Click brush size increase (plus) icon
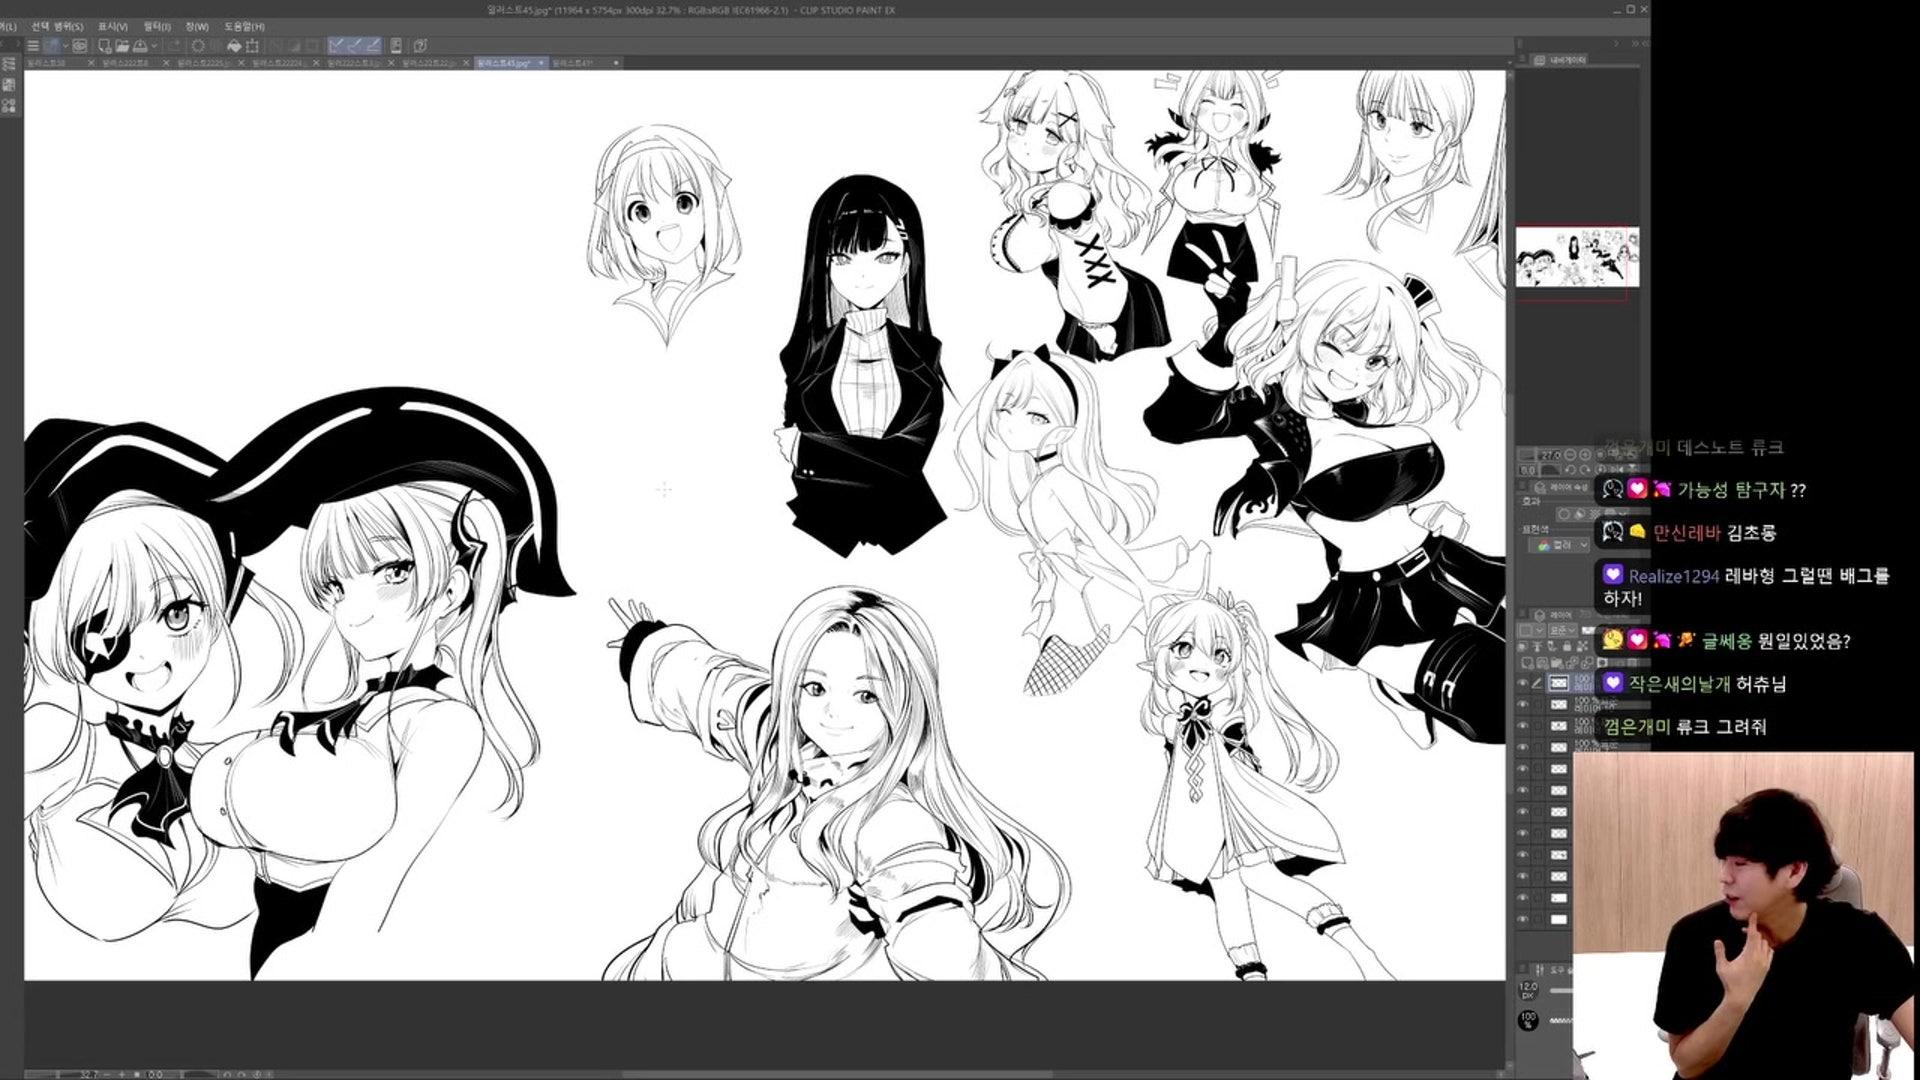This screenshot has height=1080, width=1920. tap(1585, 455)
